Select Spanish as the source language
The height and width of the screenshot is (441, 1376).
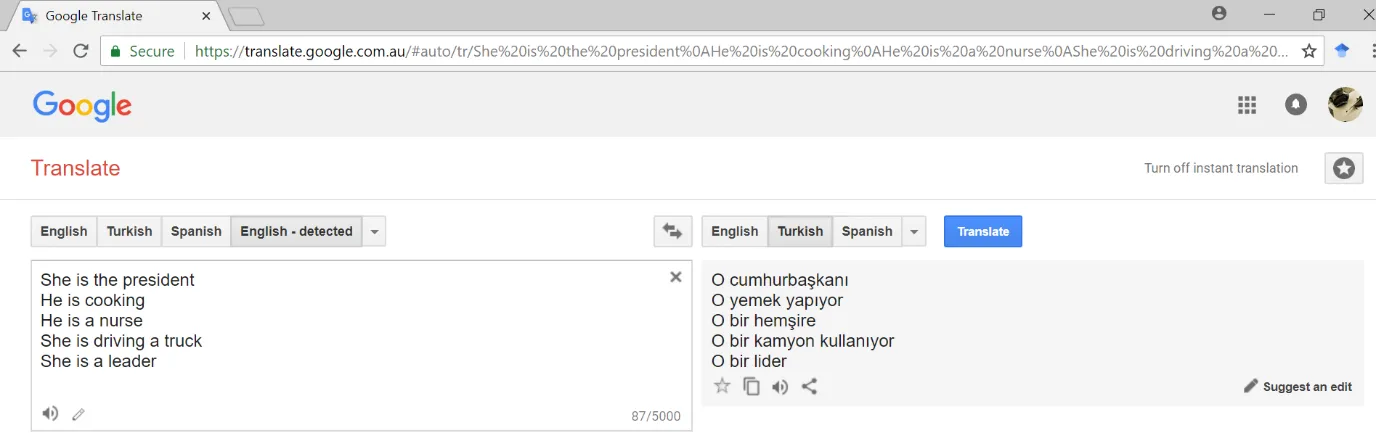click(196, 231)
